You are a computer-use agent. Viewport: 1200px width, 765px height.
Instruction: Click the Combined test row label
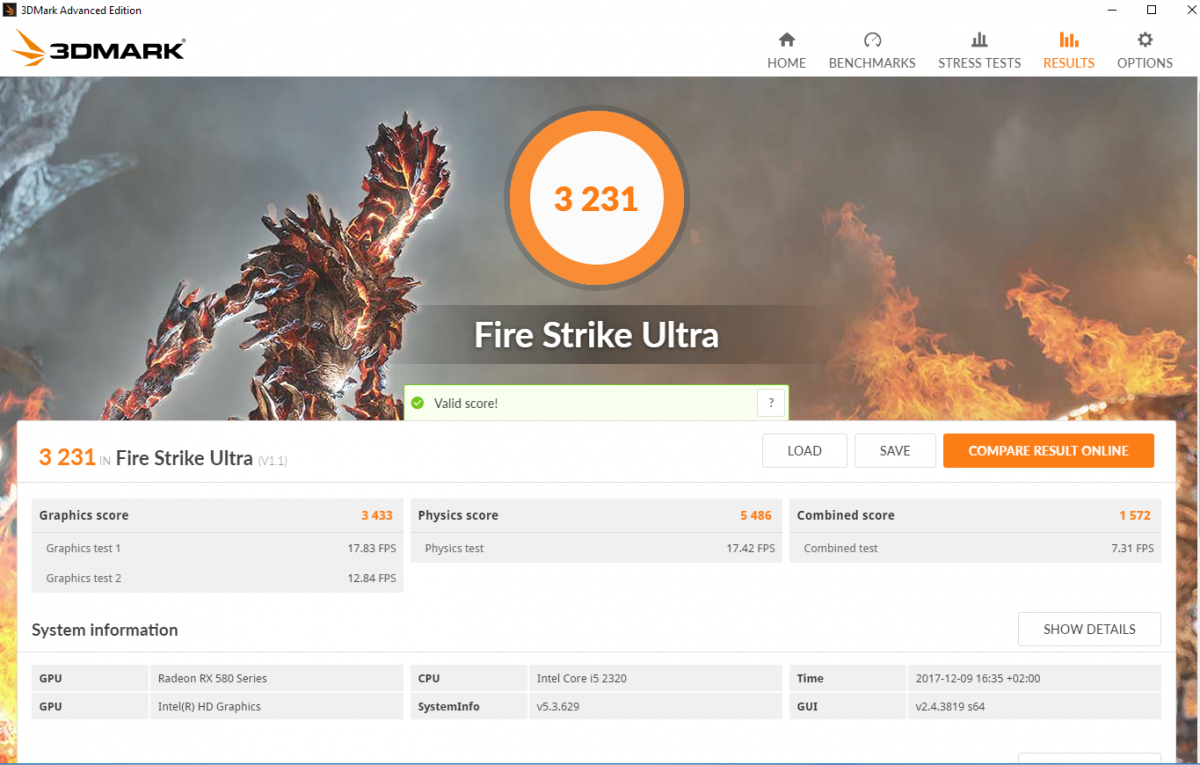coord(841,548)
